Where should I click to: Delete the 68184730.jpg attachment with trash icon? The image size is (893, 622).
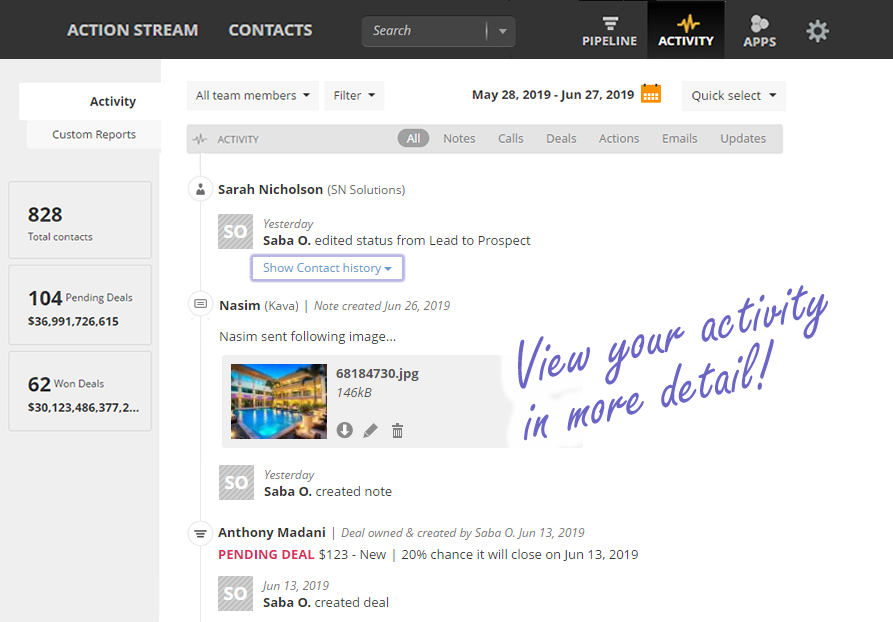click(x=398, y=431)
